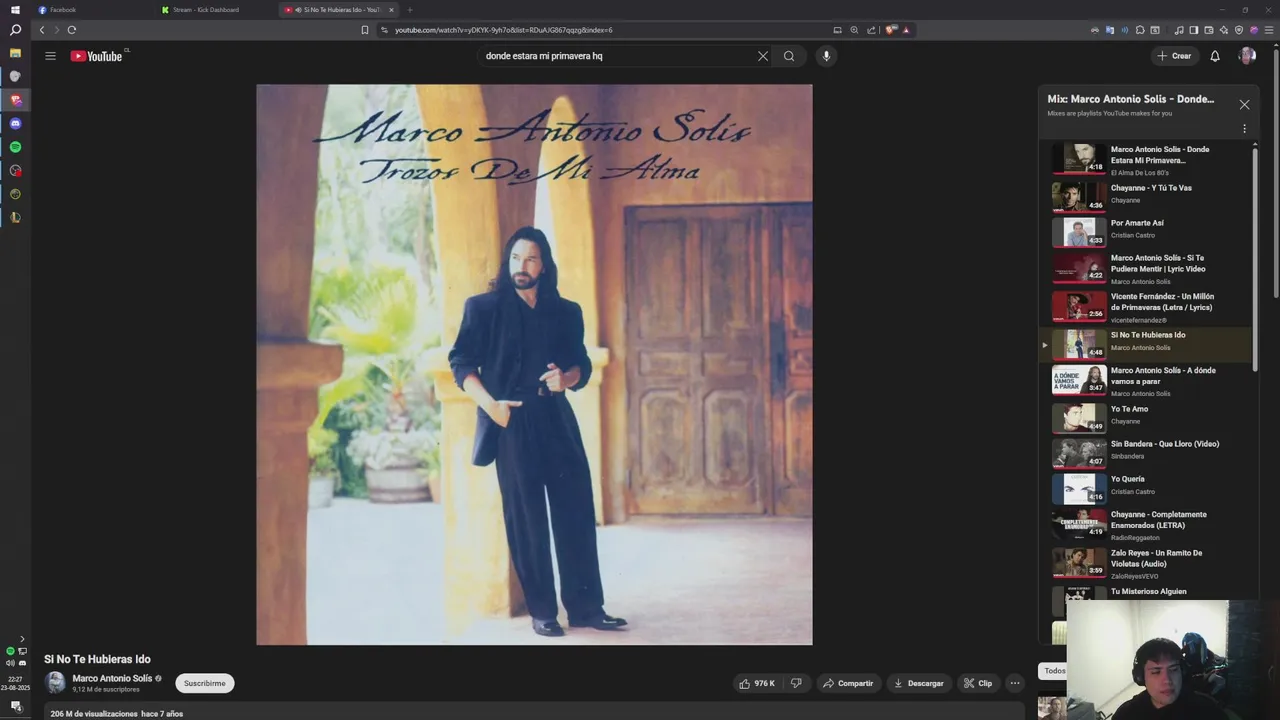
Task: Open the YouTube account avatar menu
Action: (x=1247, y=56)
